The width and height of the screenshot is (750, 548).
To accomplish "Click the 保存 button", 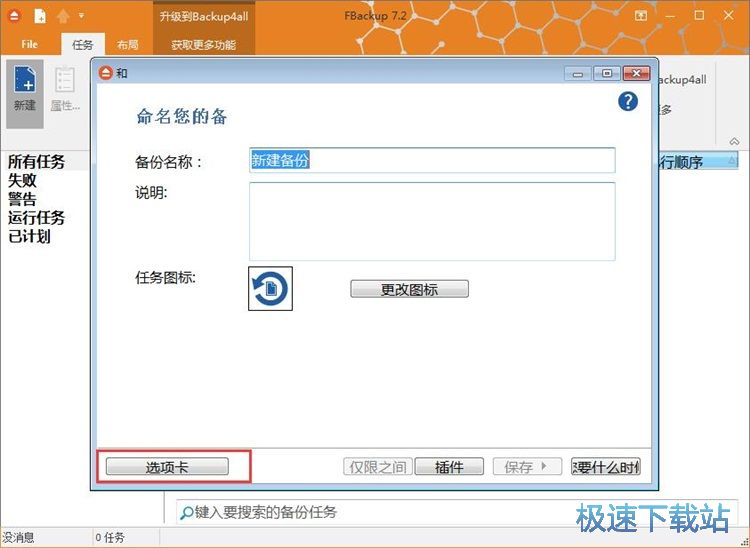I will point(527,467).
